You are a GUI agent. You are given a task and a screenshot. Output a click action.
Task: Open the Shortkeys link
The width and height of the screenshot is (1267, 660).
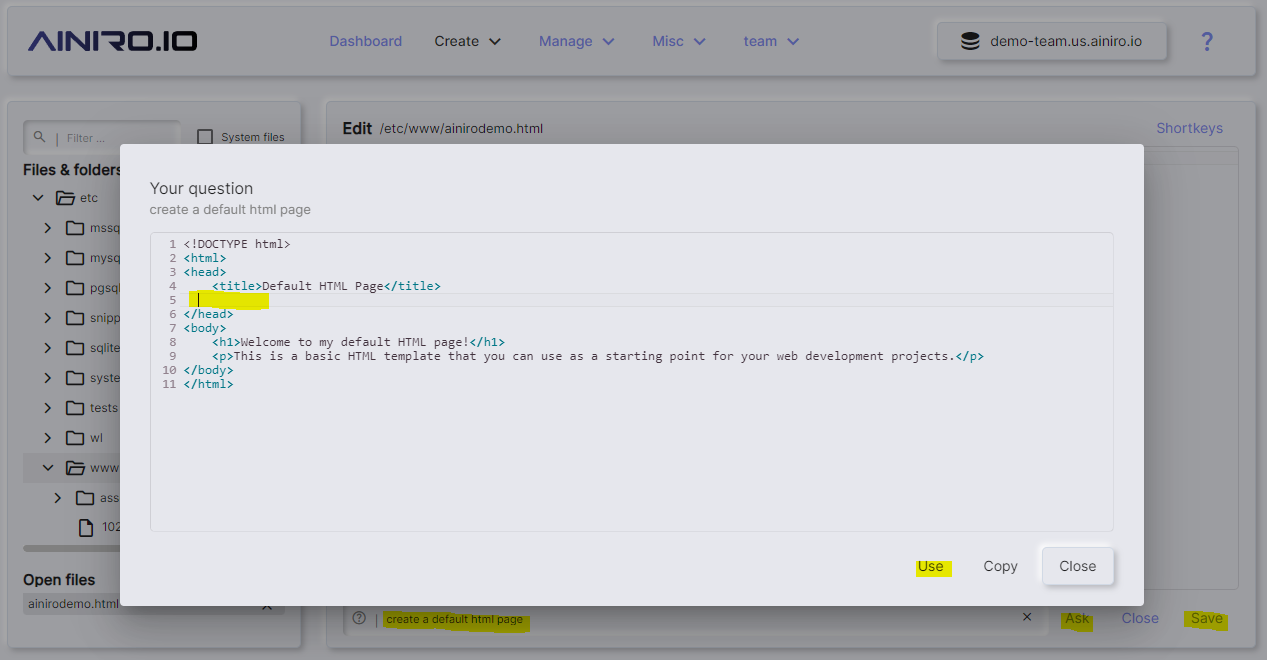coord(1189,128)
